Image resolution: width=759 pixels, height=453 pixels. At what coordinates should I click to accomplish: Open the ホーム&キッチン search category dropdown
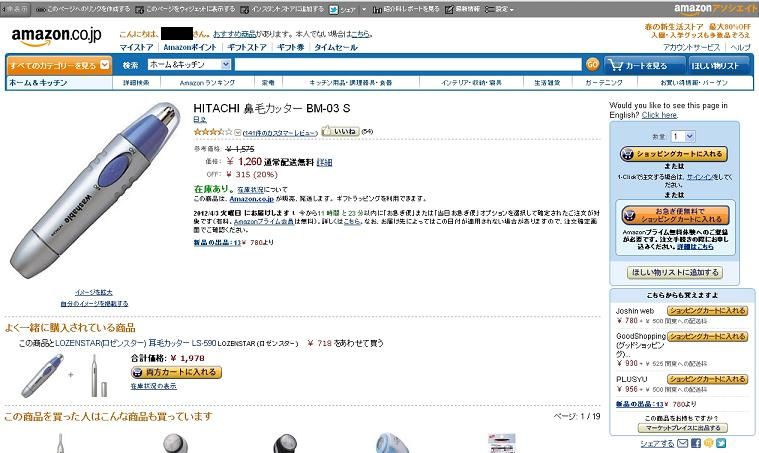click(189, 64)
